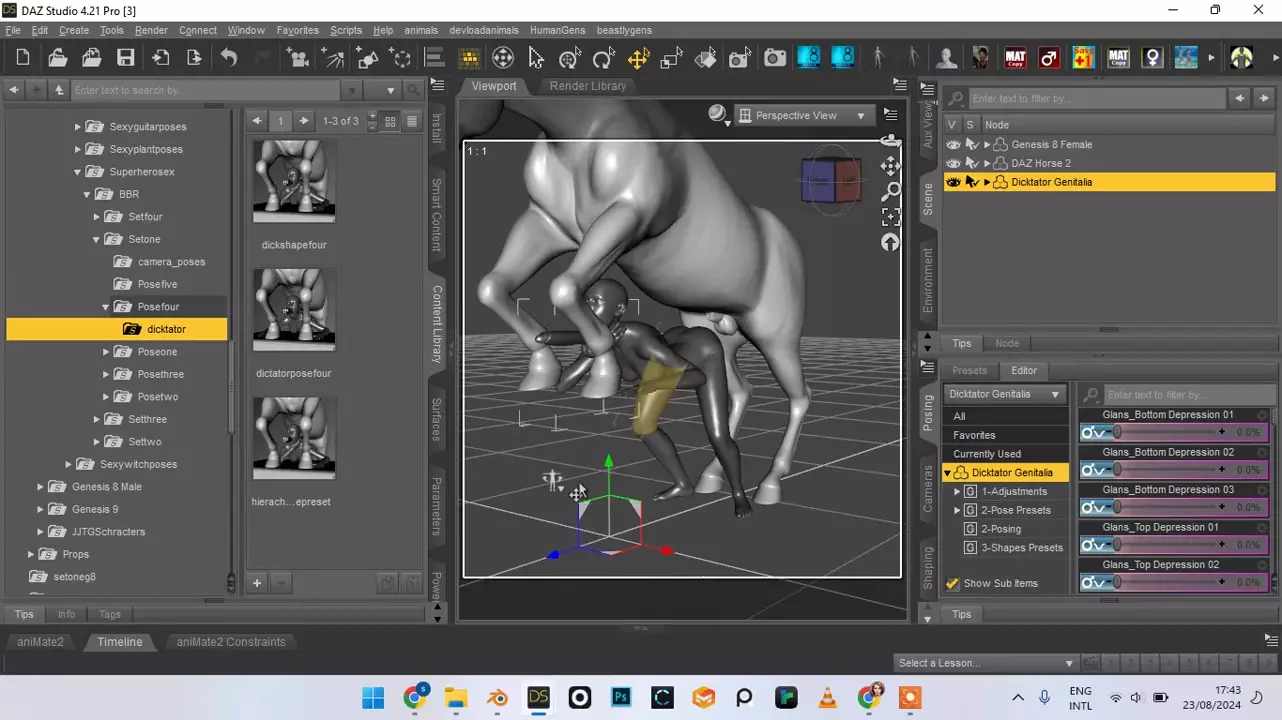The height and width of the screenshot is (720, 1282).
Task: Open VLC media player from taskbar
Action: pos(827,697)
